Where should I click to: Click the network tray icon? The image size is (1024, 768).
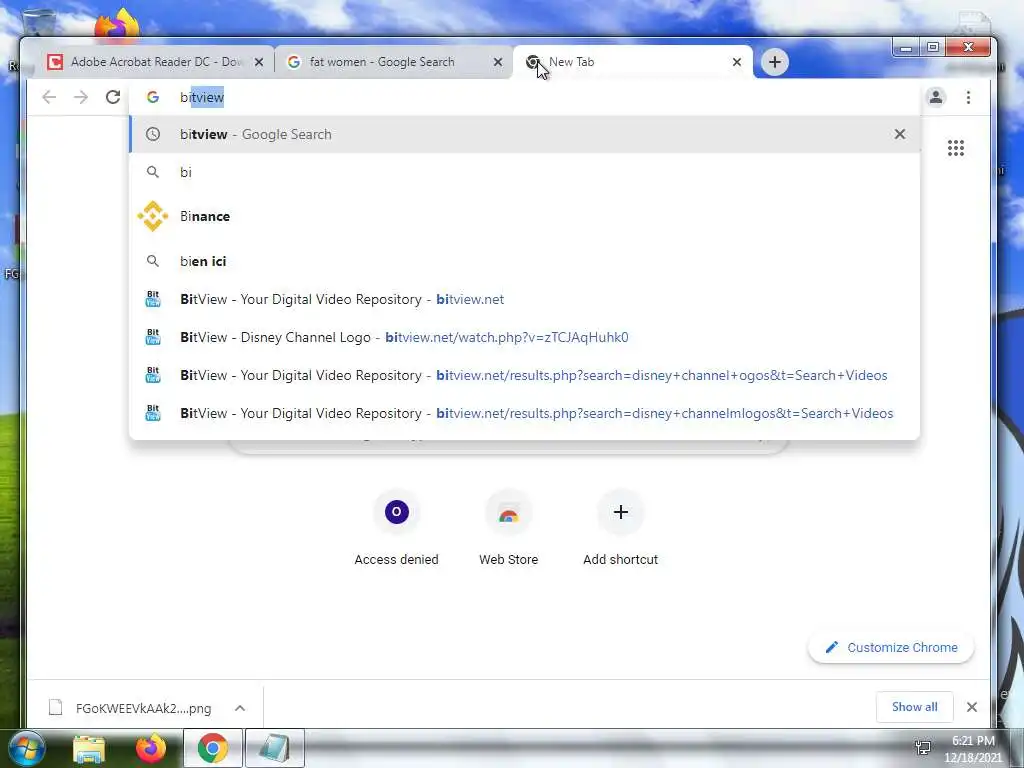923,748
